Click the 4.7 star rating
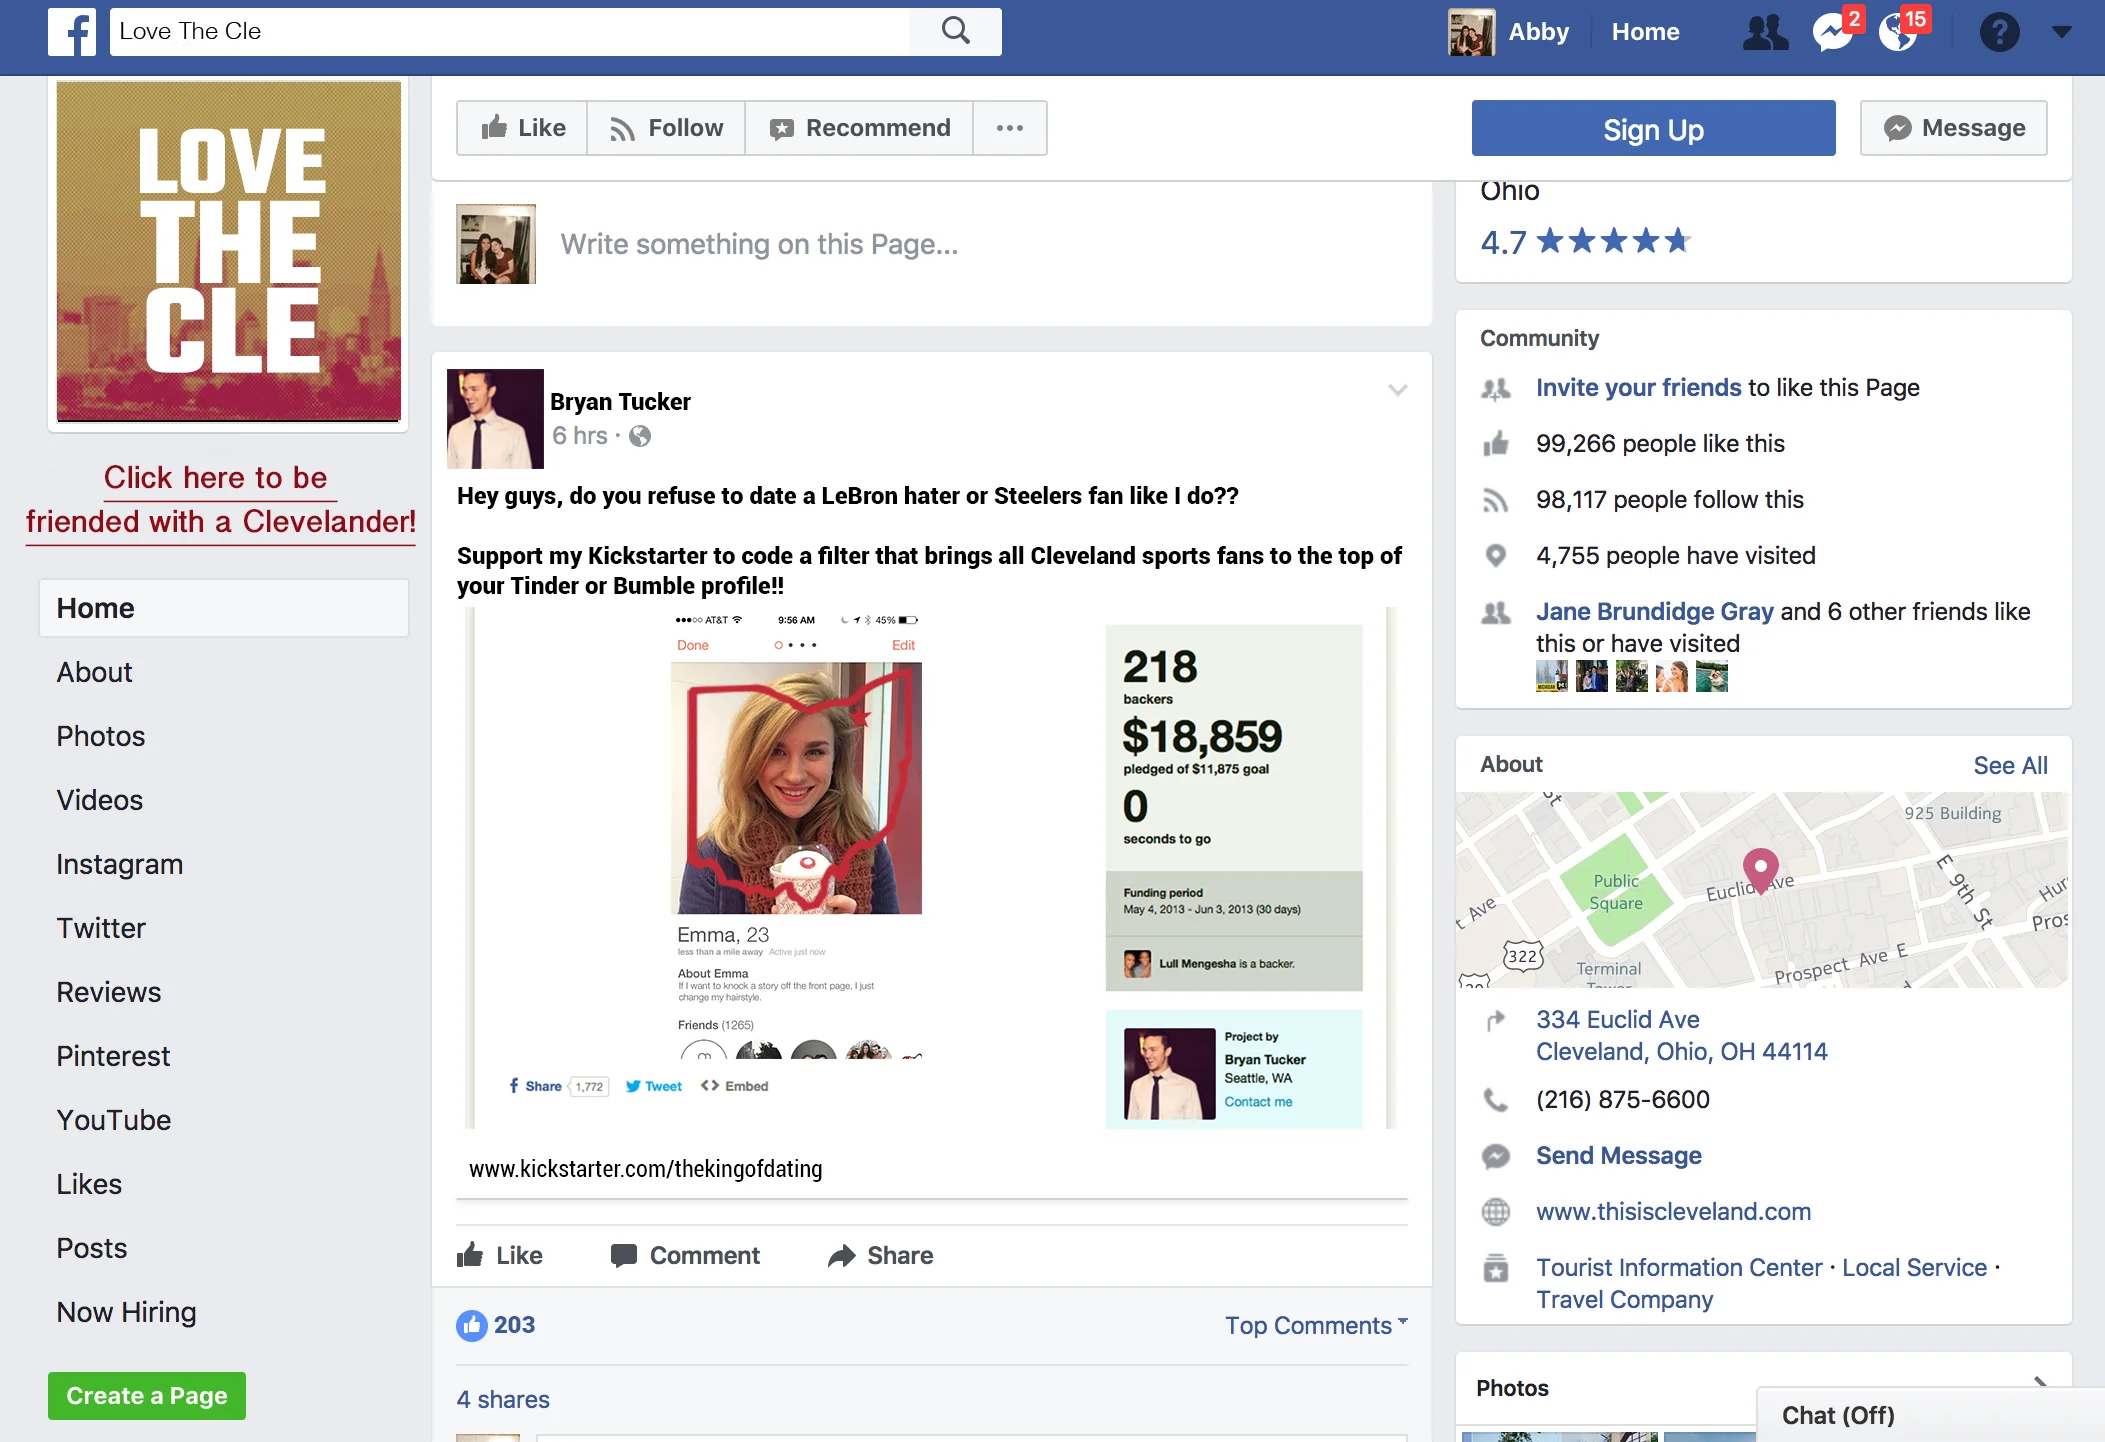 (x=1585, y=241)
